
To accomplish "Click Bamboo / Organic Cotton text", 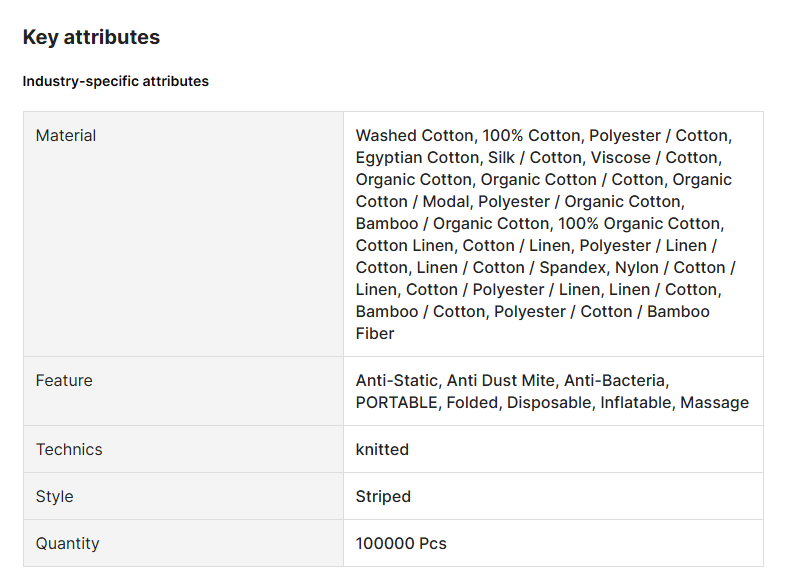I will [x=452, y=223].
